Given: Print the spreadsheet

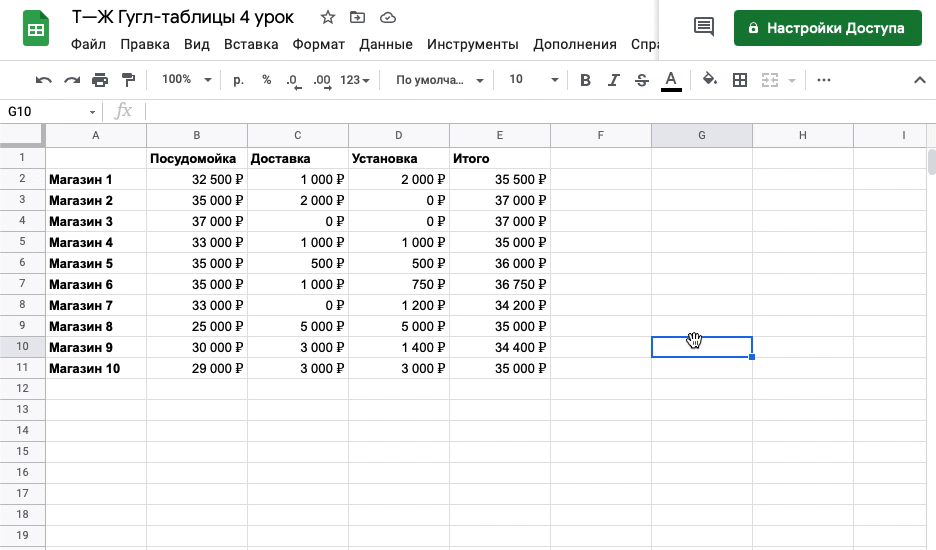Looking at the screenshot, I should [100, 80].
